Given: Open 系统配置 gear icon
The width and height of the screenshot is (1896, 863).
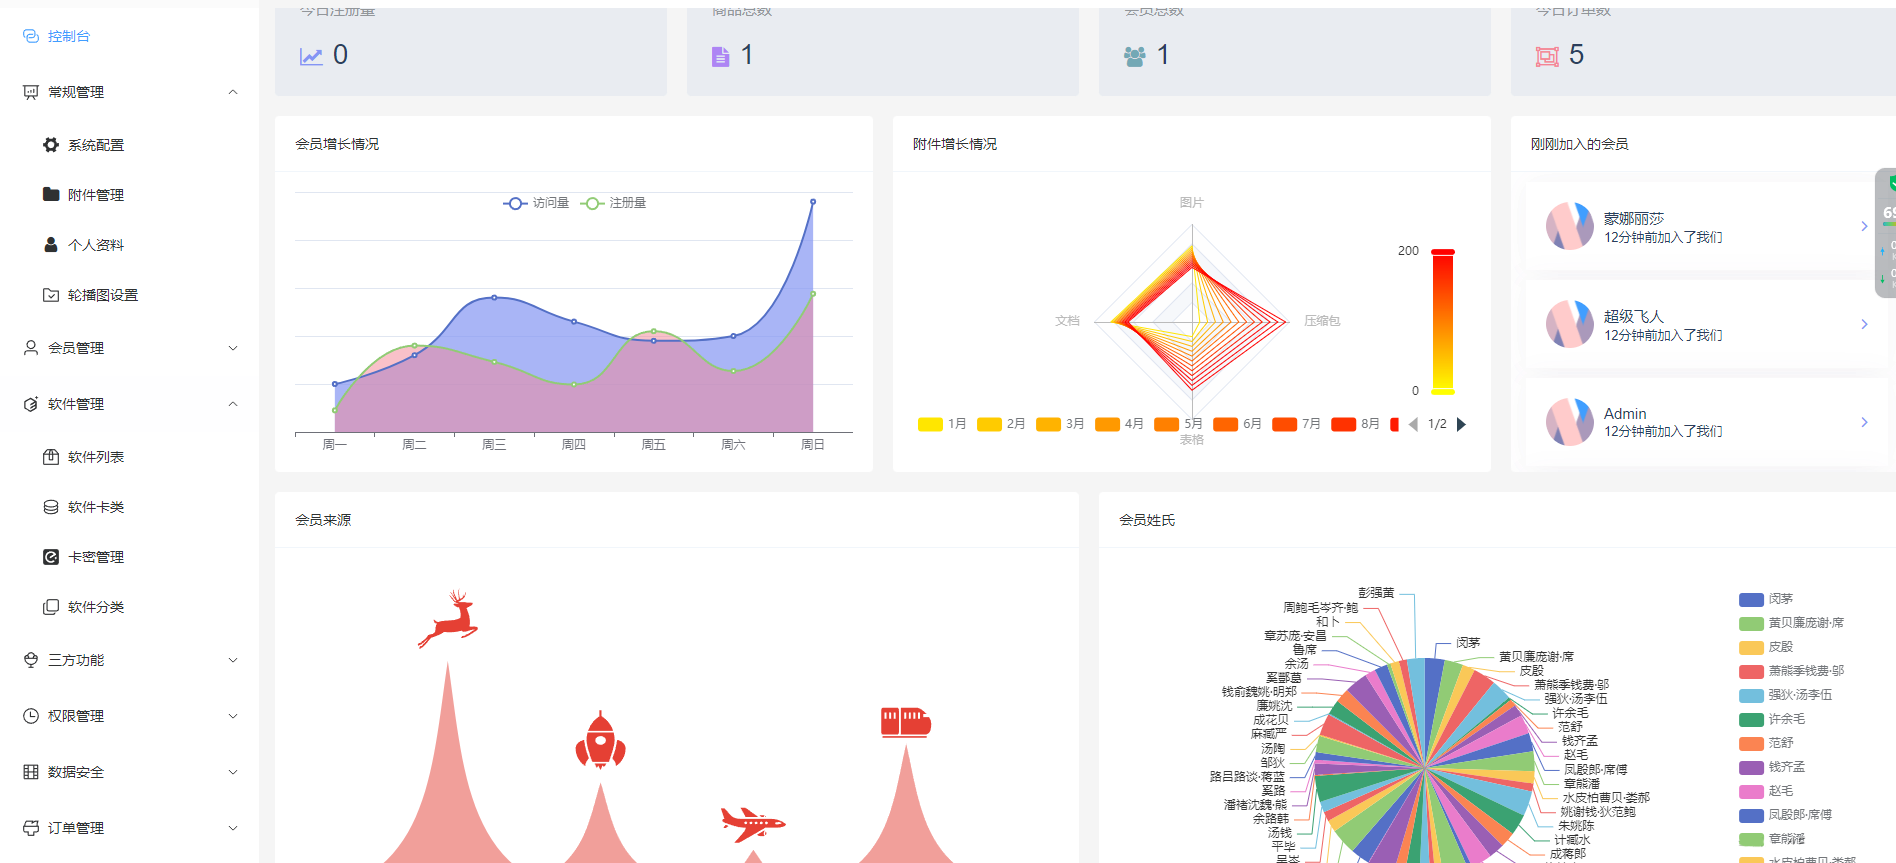Looking at the screenshot, I should pos(51,145).
